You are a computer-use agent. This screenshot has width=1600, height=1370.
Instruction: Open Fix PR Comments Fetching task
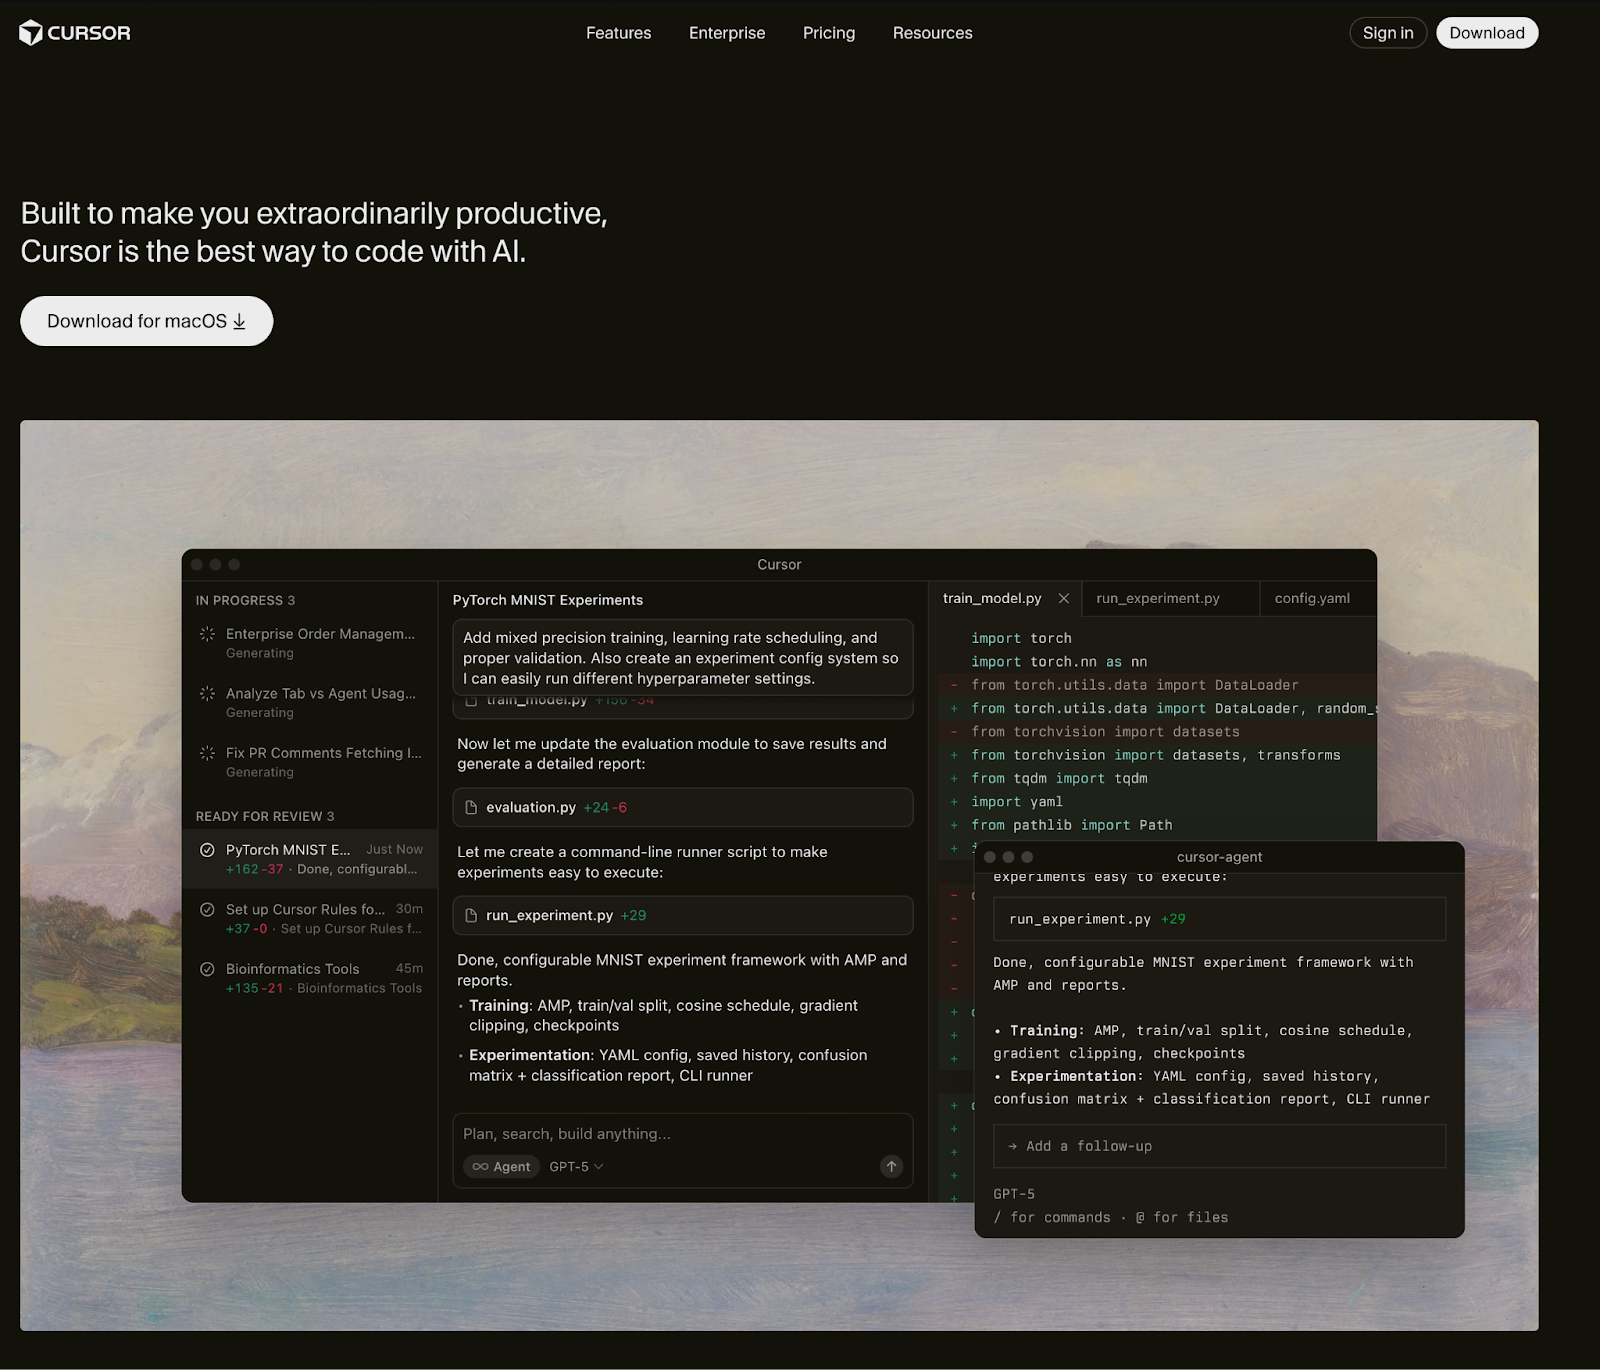click(310, 762)
